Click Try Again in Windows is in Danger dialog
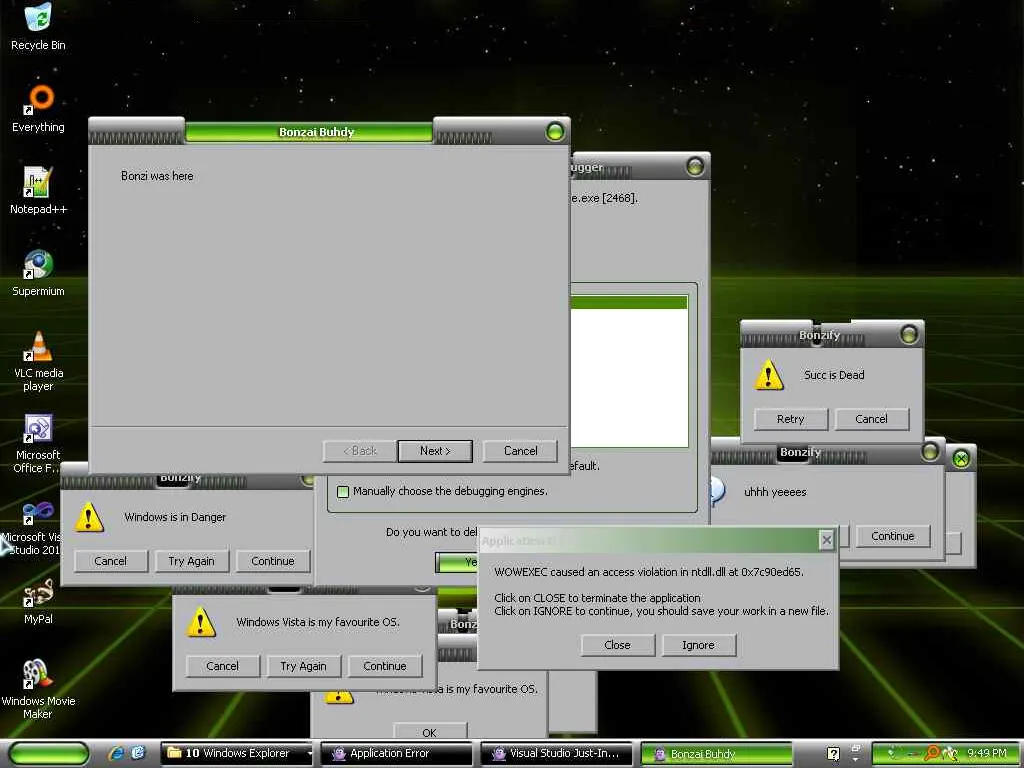This screenshot has width=1024, height=768. click(191, 561)
